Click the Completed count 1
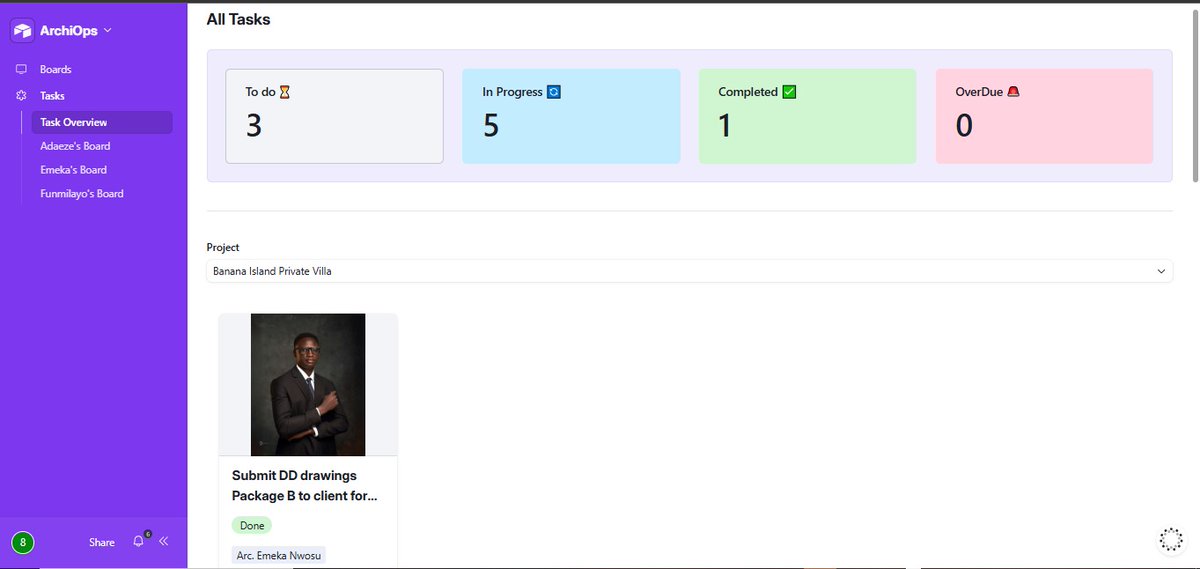1200x569 pixels. (x=725, y=126)
